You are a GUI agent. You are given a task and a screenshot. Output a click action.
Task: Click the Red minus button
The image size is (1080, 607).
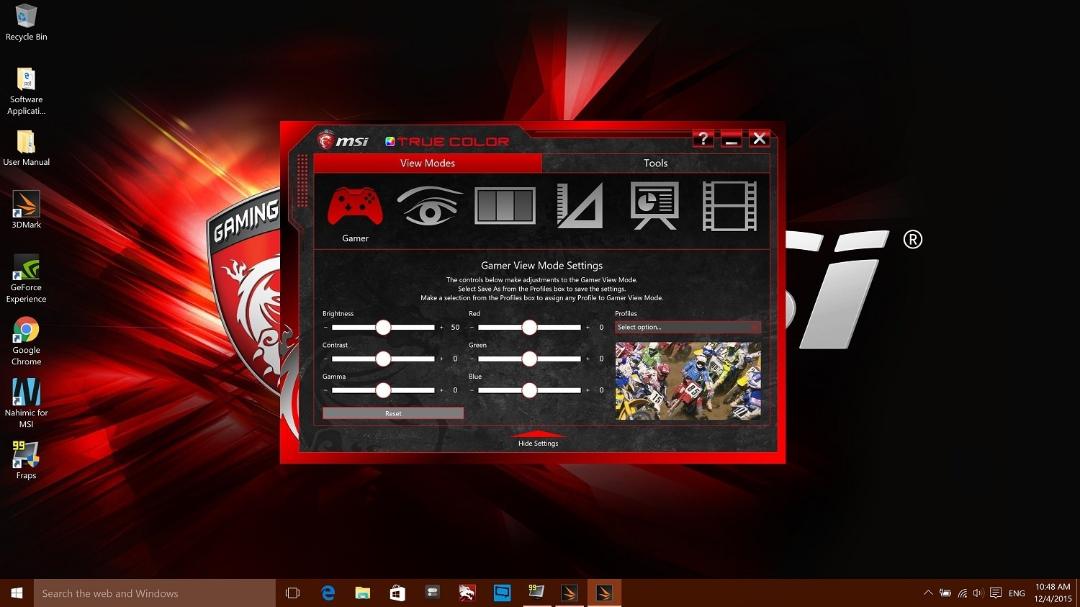(472, 327)
